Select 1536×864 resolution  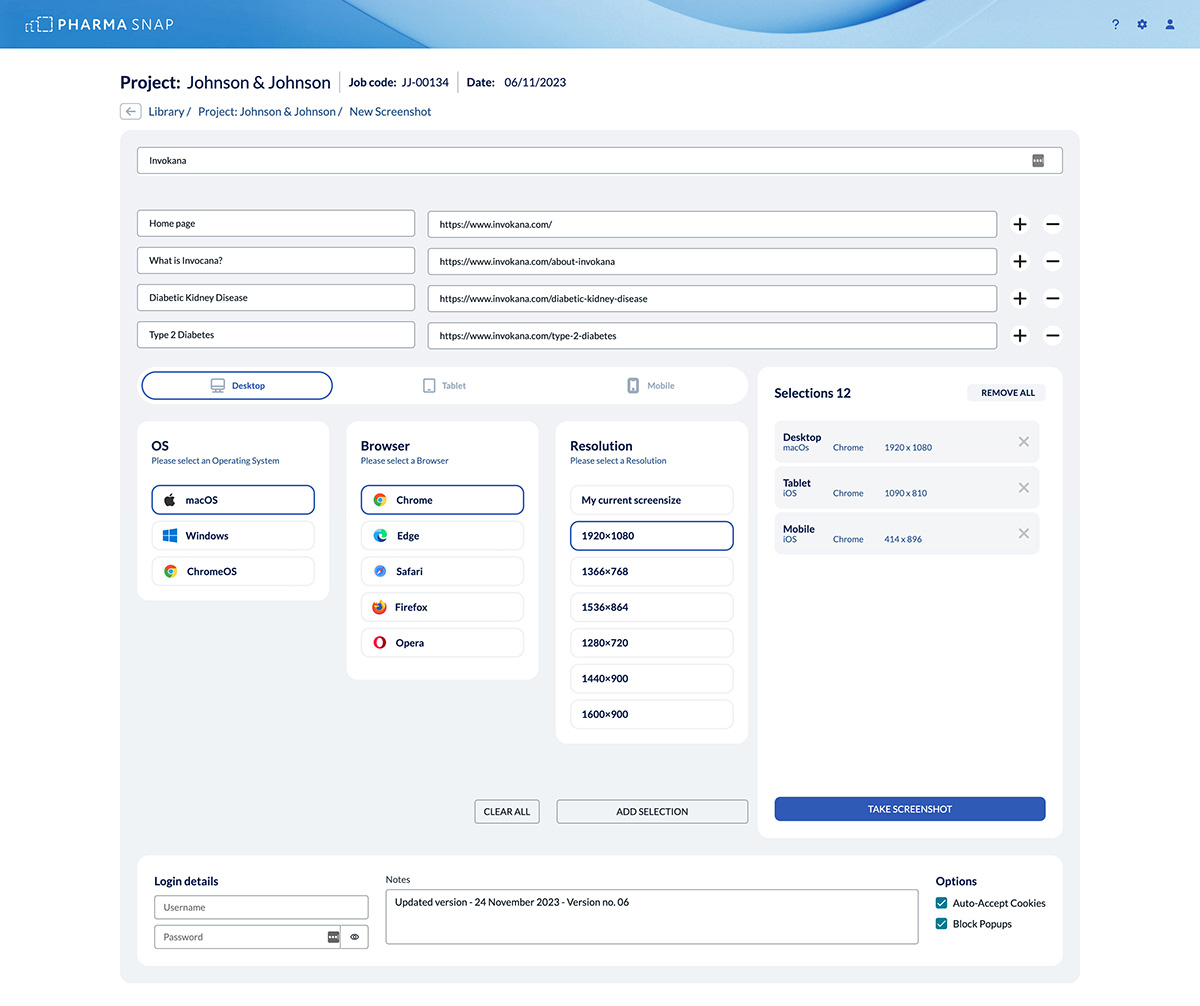[652, 607]
